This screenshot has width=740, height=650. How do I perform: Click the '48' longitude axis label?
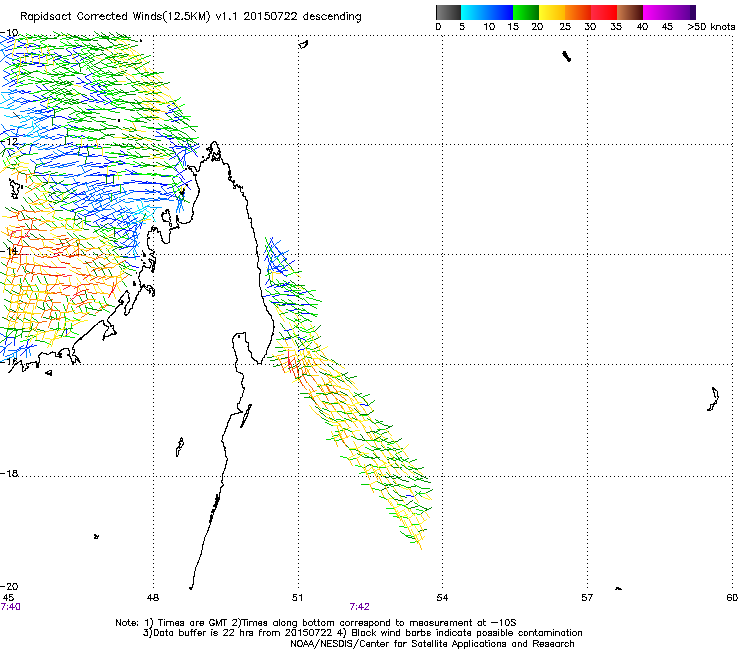point(153,598)
